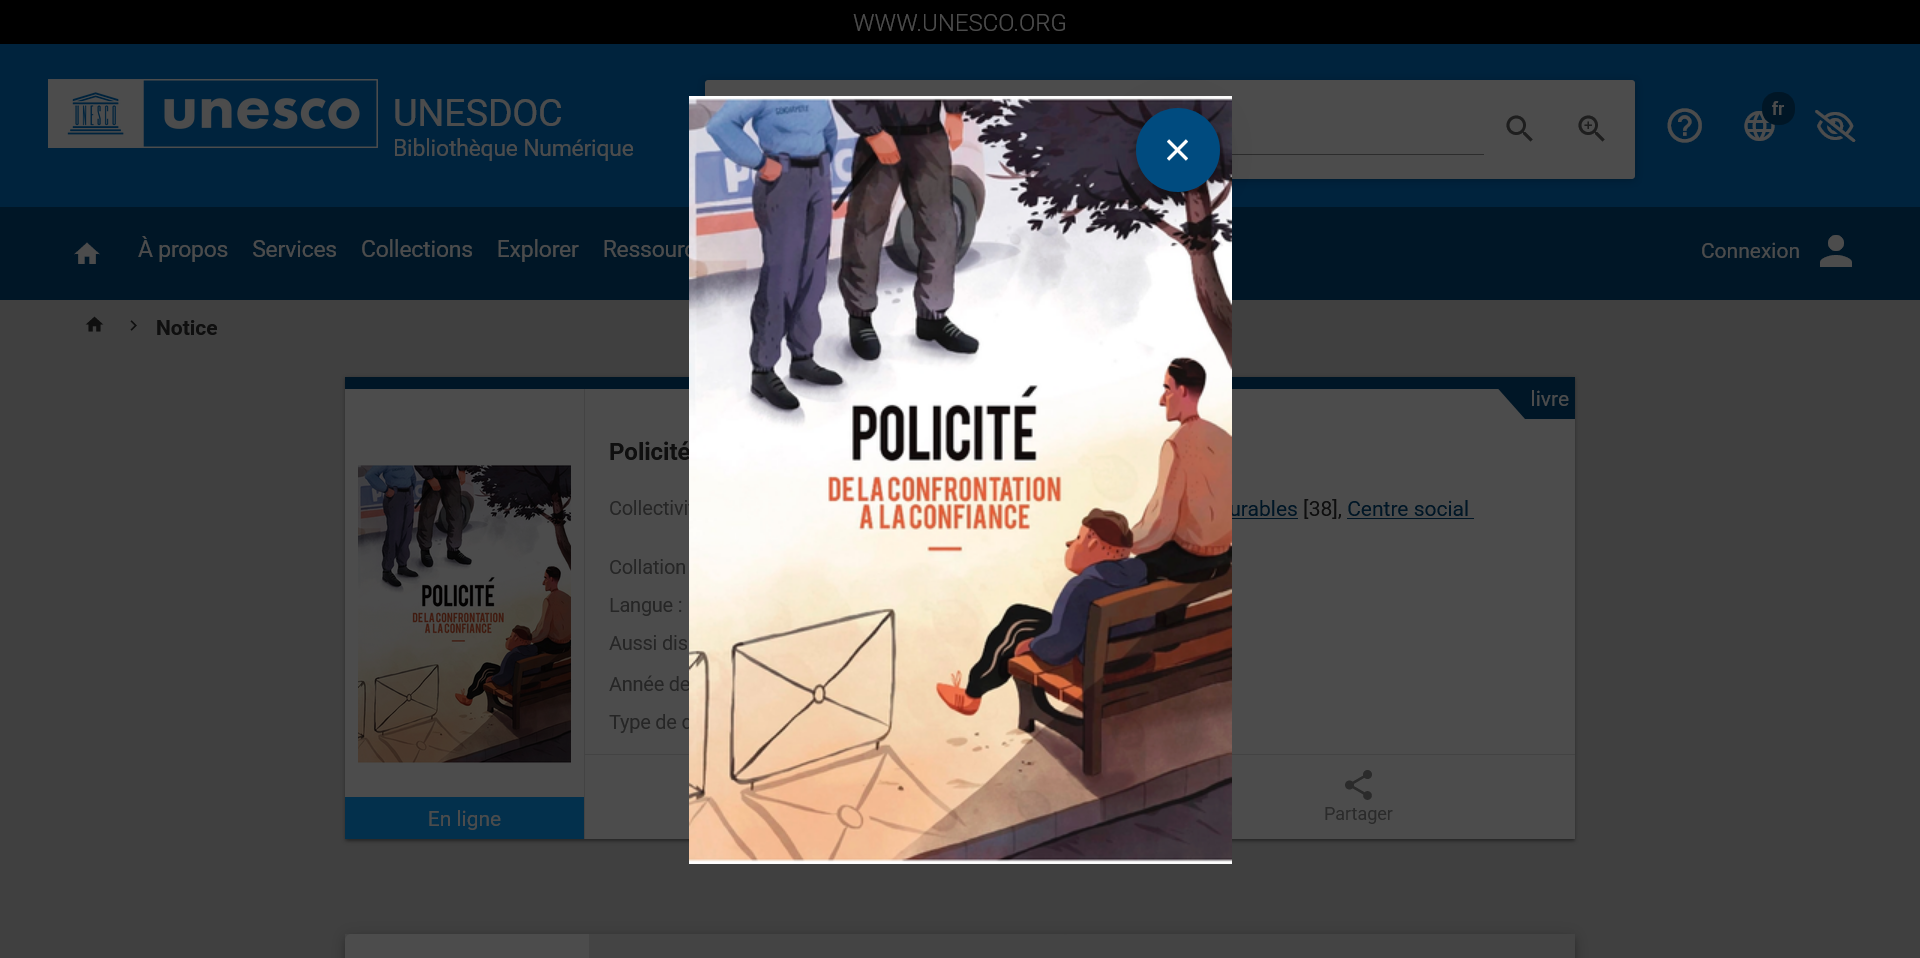1920x958 pixels.
Task: Click the Partager share icon
Action: click(1358, 785)
